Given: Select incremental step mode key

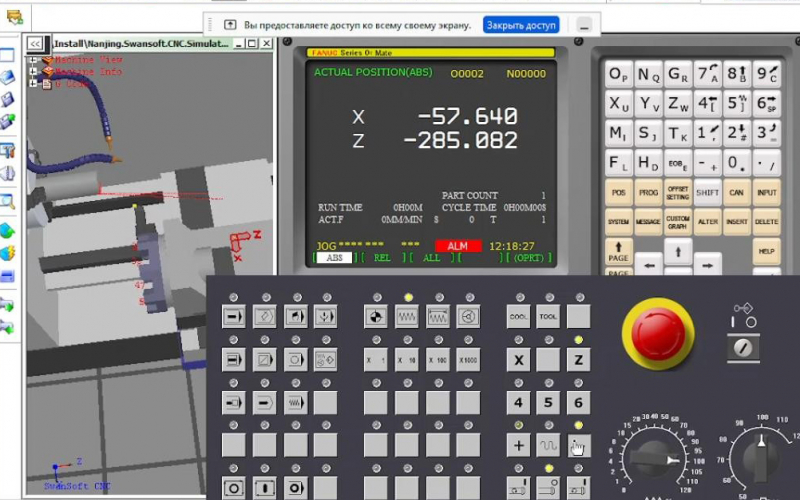Looking at the screenshot, I should point(437,316).
